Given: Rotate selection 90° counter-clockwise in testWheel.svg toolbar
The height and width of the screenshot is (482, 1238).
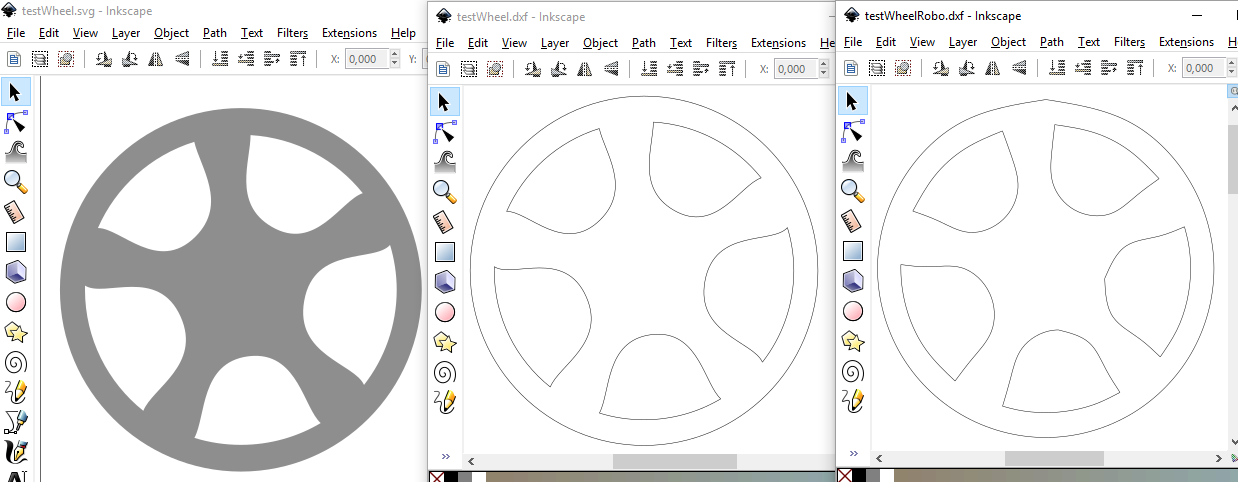Looking at the screenshot, I should 103,59.
